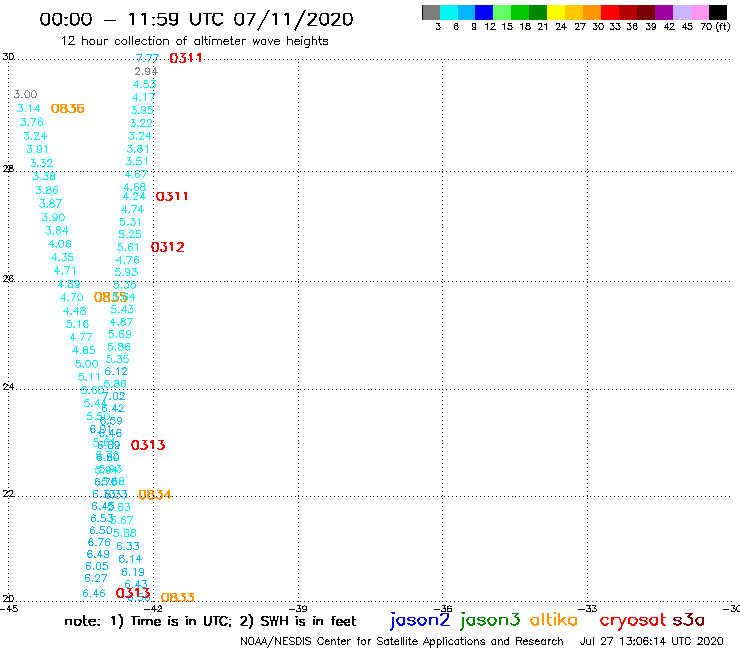Click the wave height value '4.35'
The height and width of the screenshot is (650, 740).
(x=63, y=257)
